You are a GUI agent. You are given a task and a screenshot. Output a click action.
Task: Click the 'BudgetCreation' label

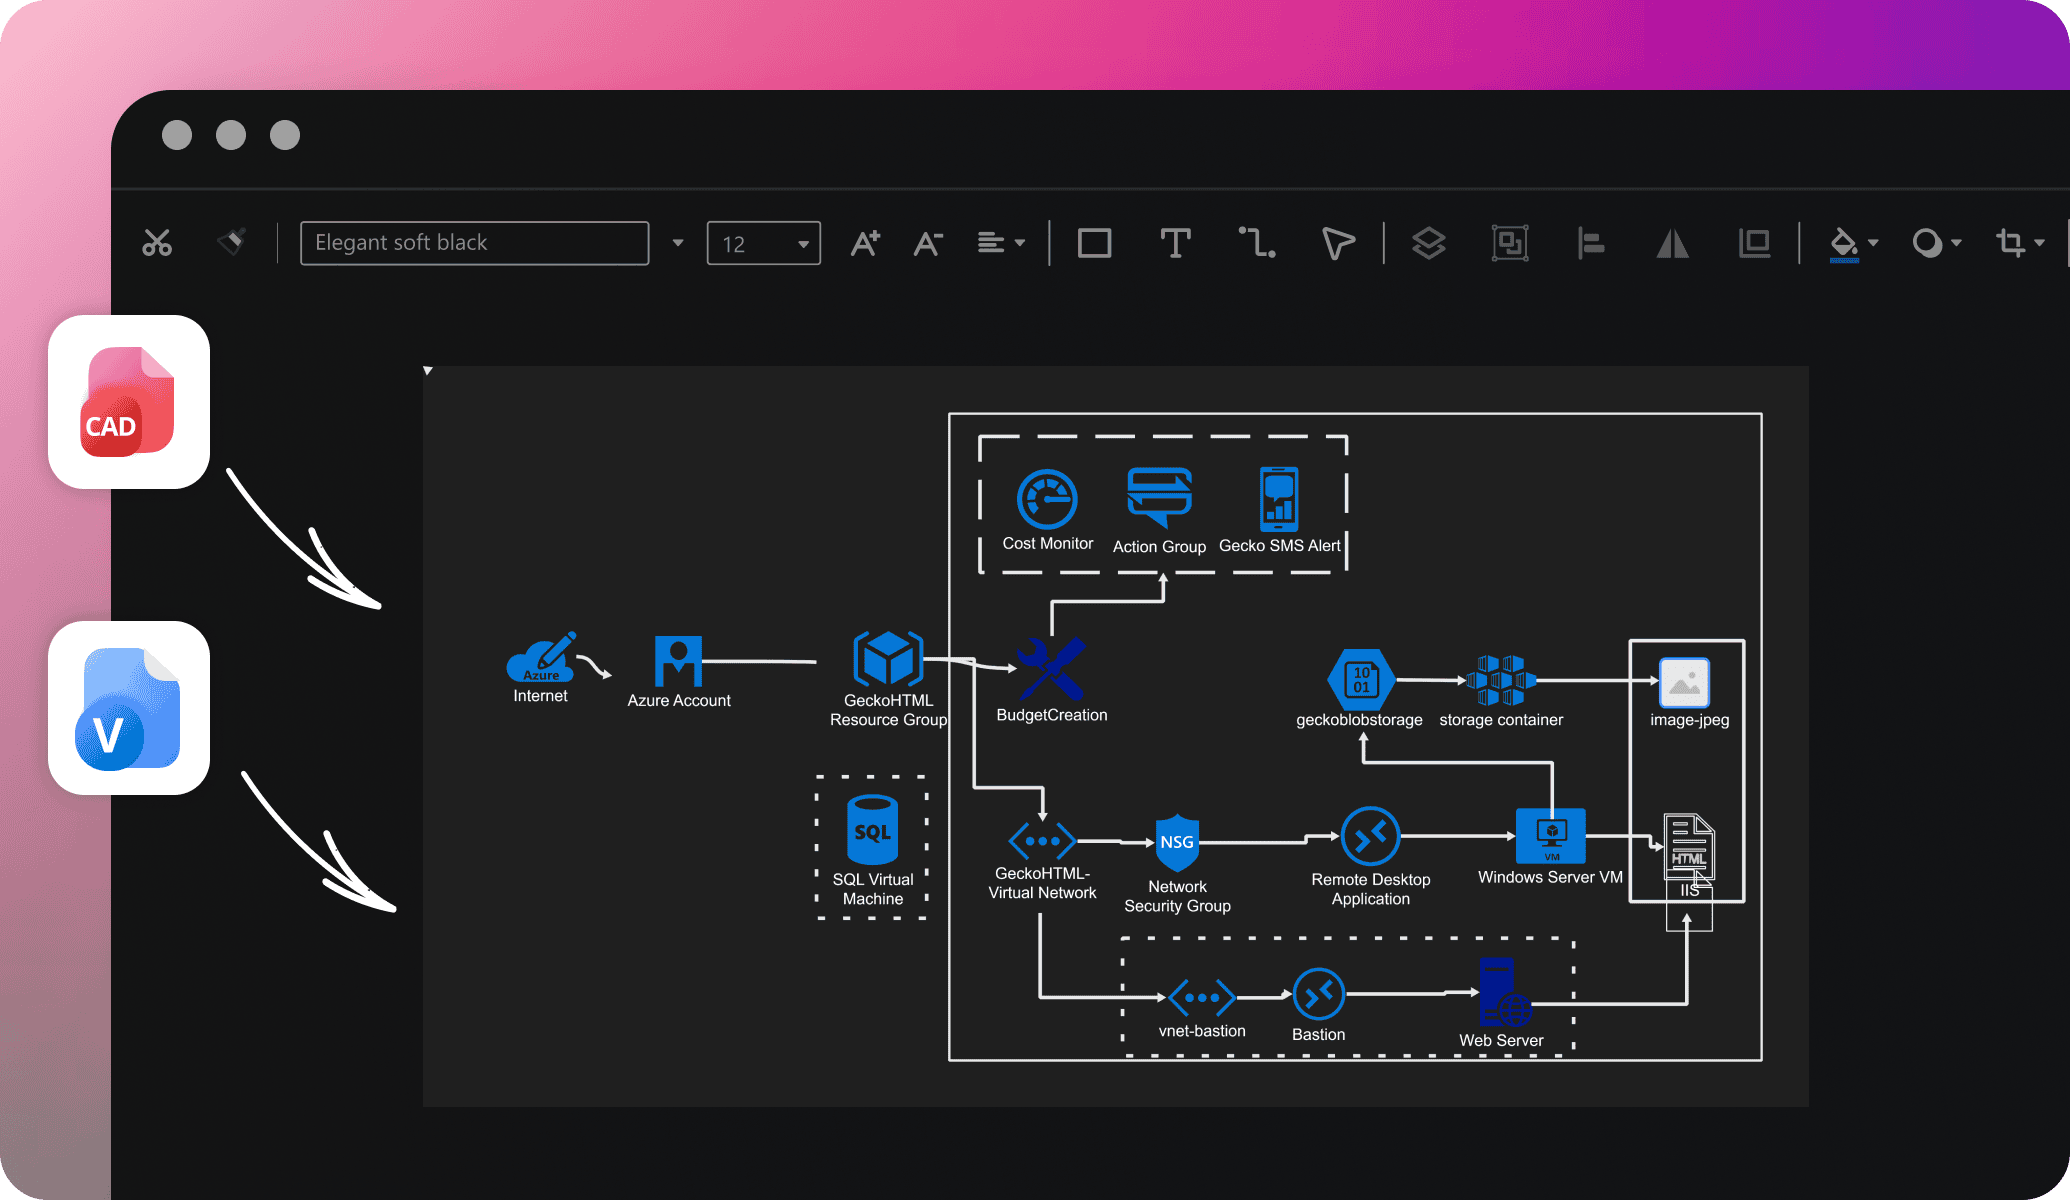click(1052, 715)
